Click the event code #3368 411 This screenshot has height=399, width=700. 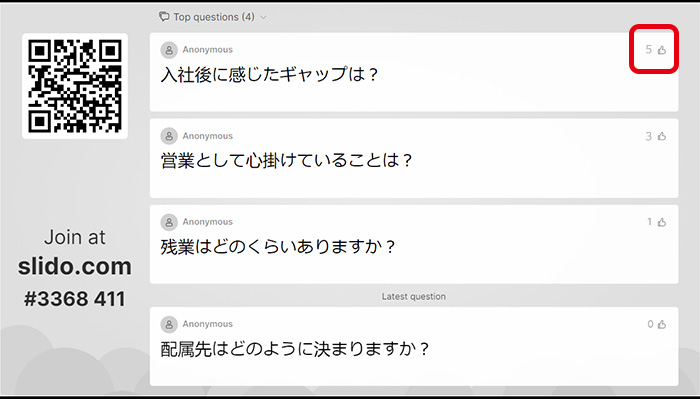[x=75, y=299]
